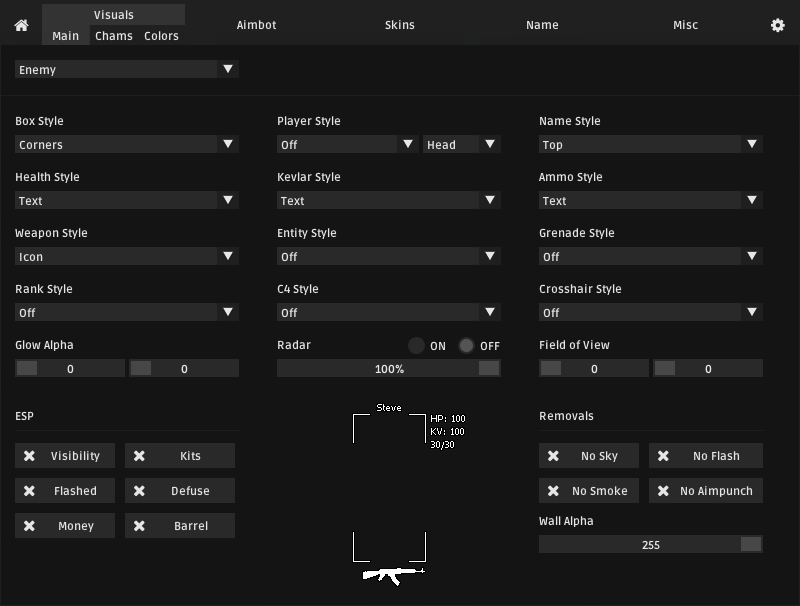Open Kevlar Style dropdown
The width and height of the screenshot is (800, 606).
[389, 200]
